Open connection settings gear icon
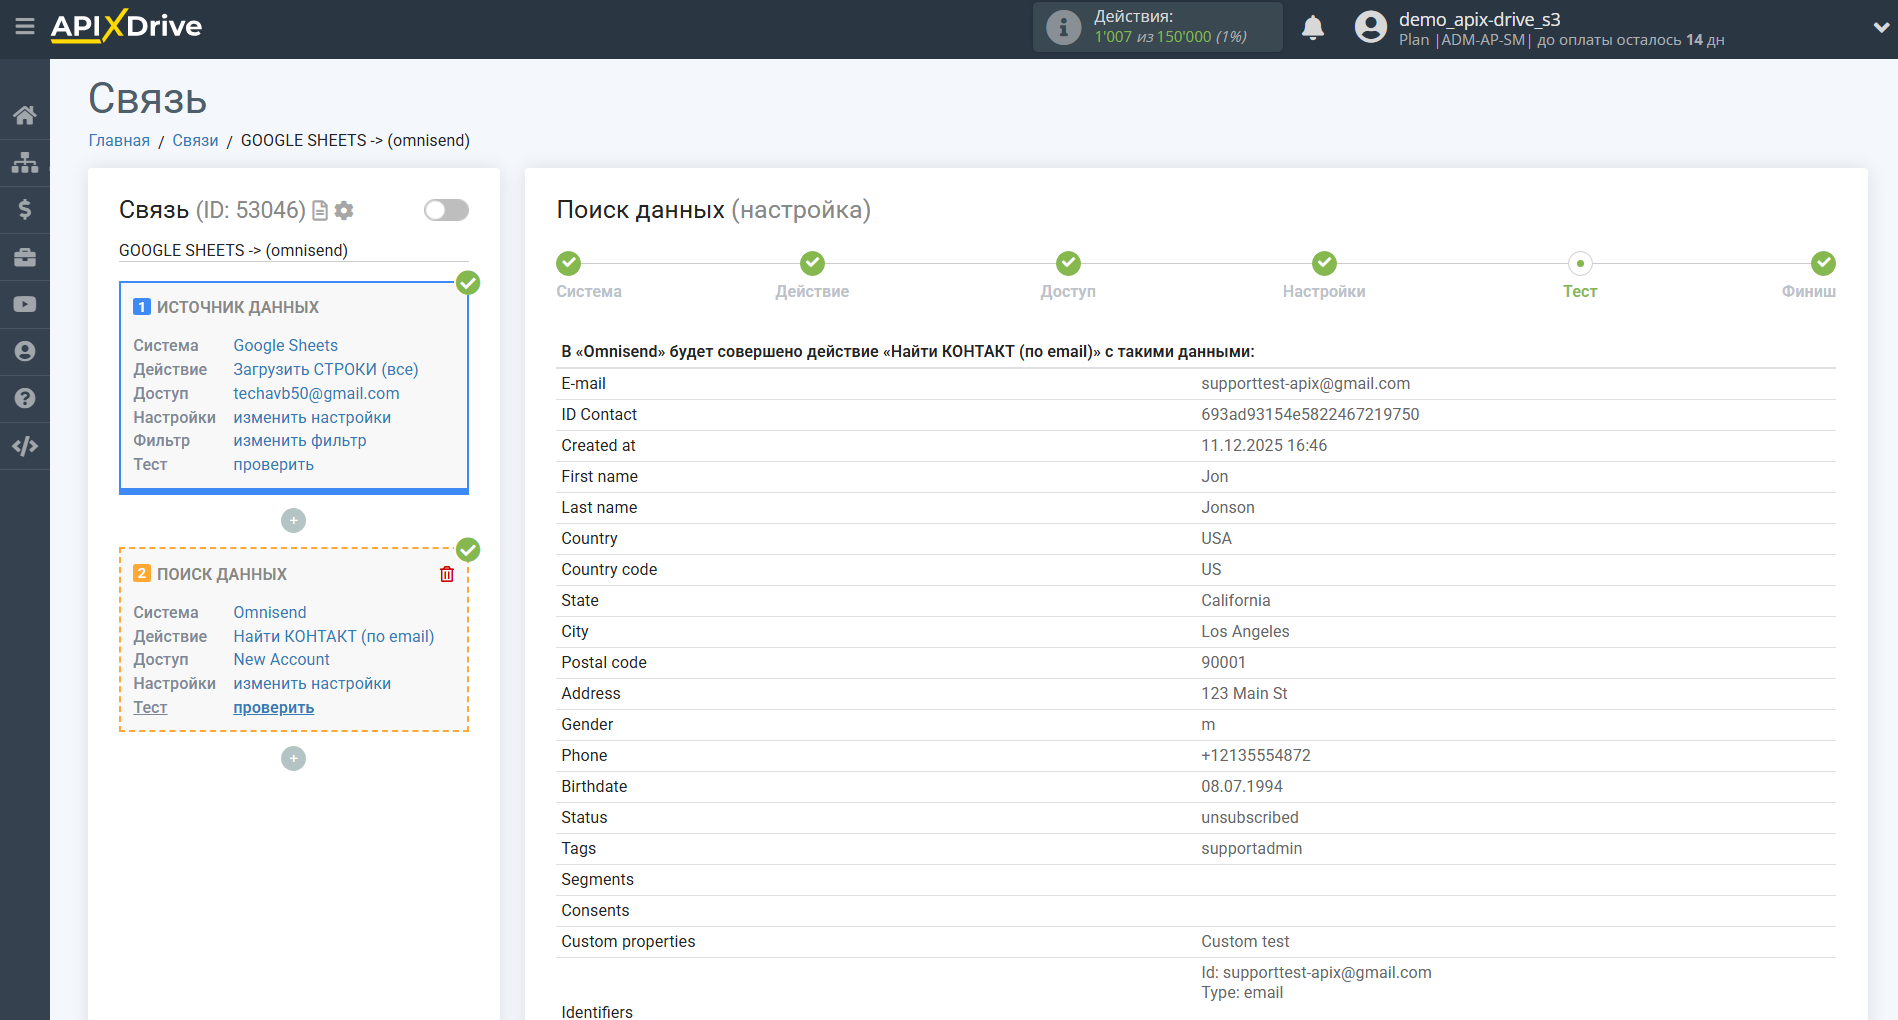Screen dimensions: 1898x1020 [344, 210]
